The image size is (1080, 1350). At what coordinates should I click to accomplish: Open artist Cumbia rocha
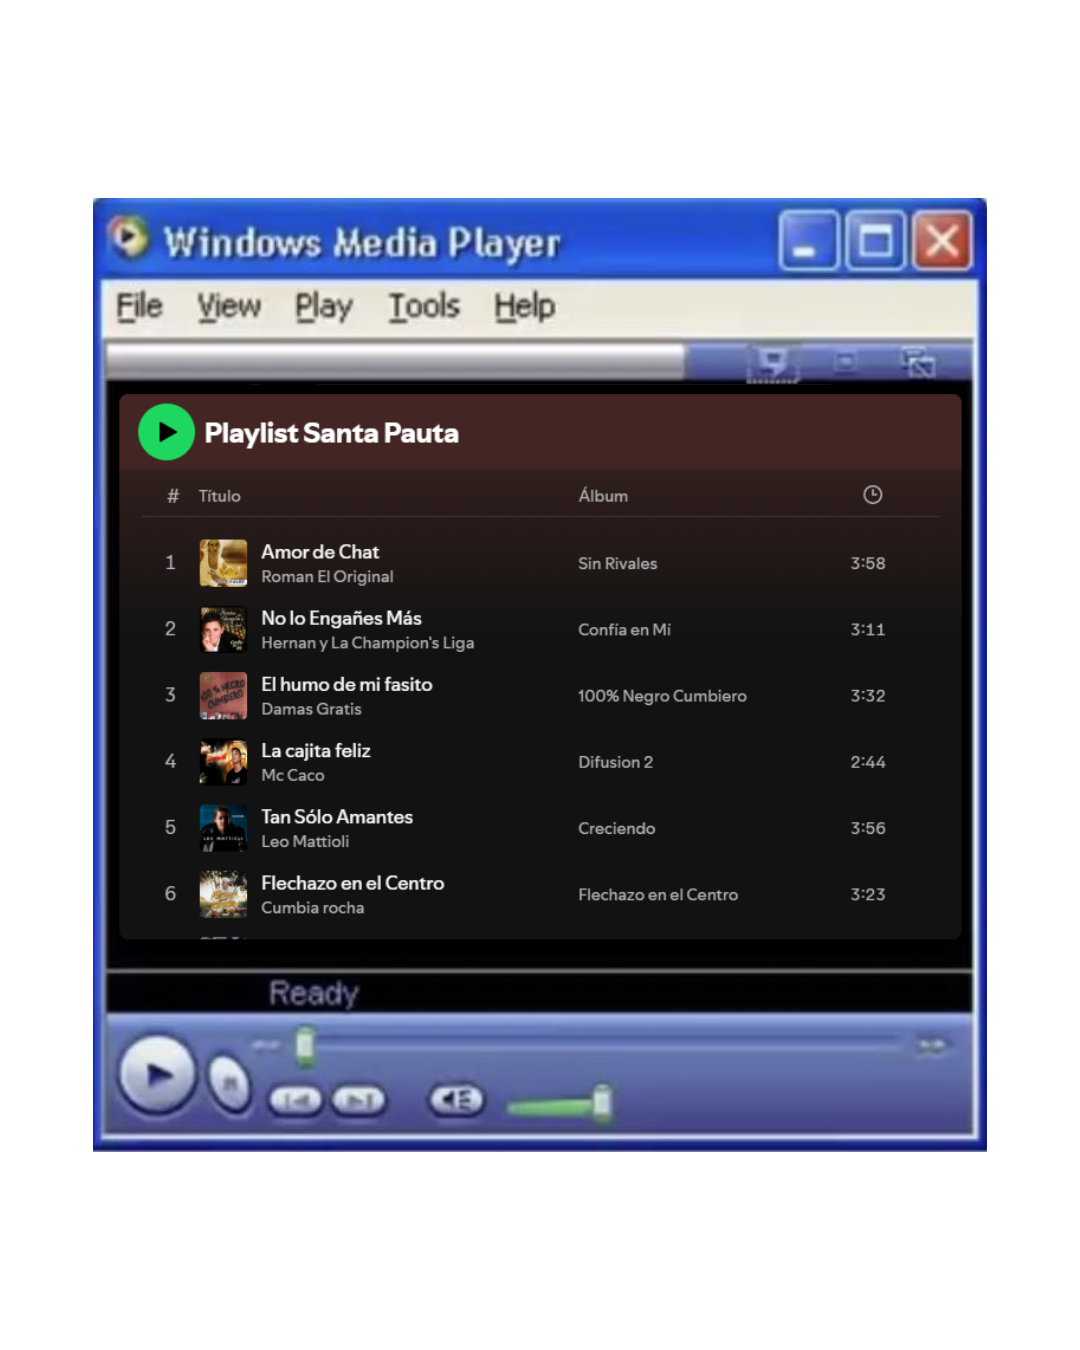point(313,908)
